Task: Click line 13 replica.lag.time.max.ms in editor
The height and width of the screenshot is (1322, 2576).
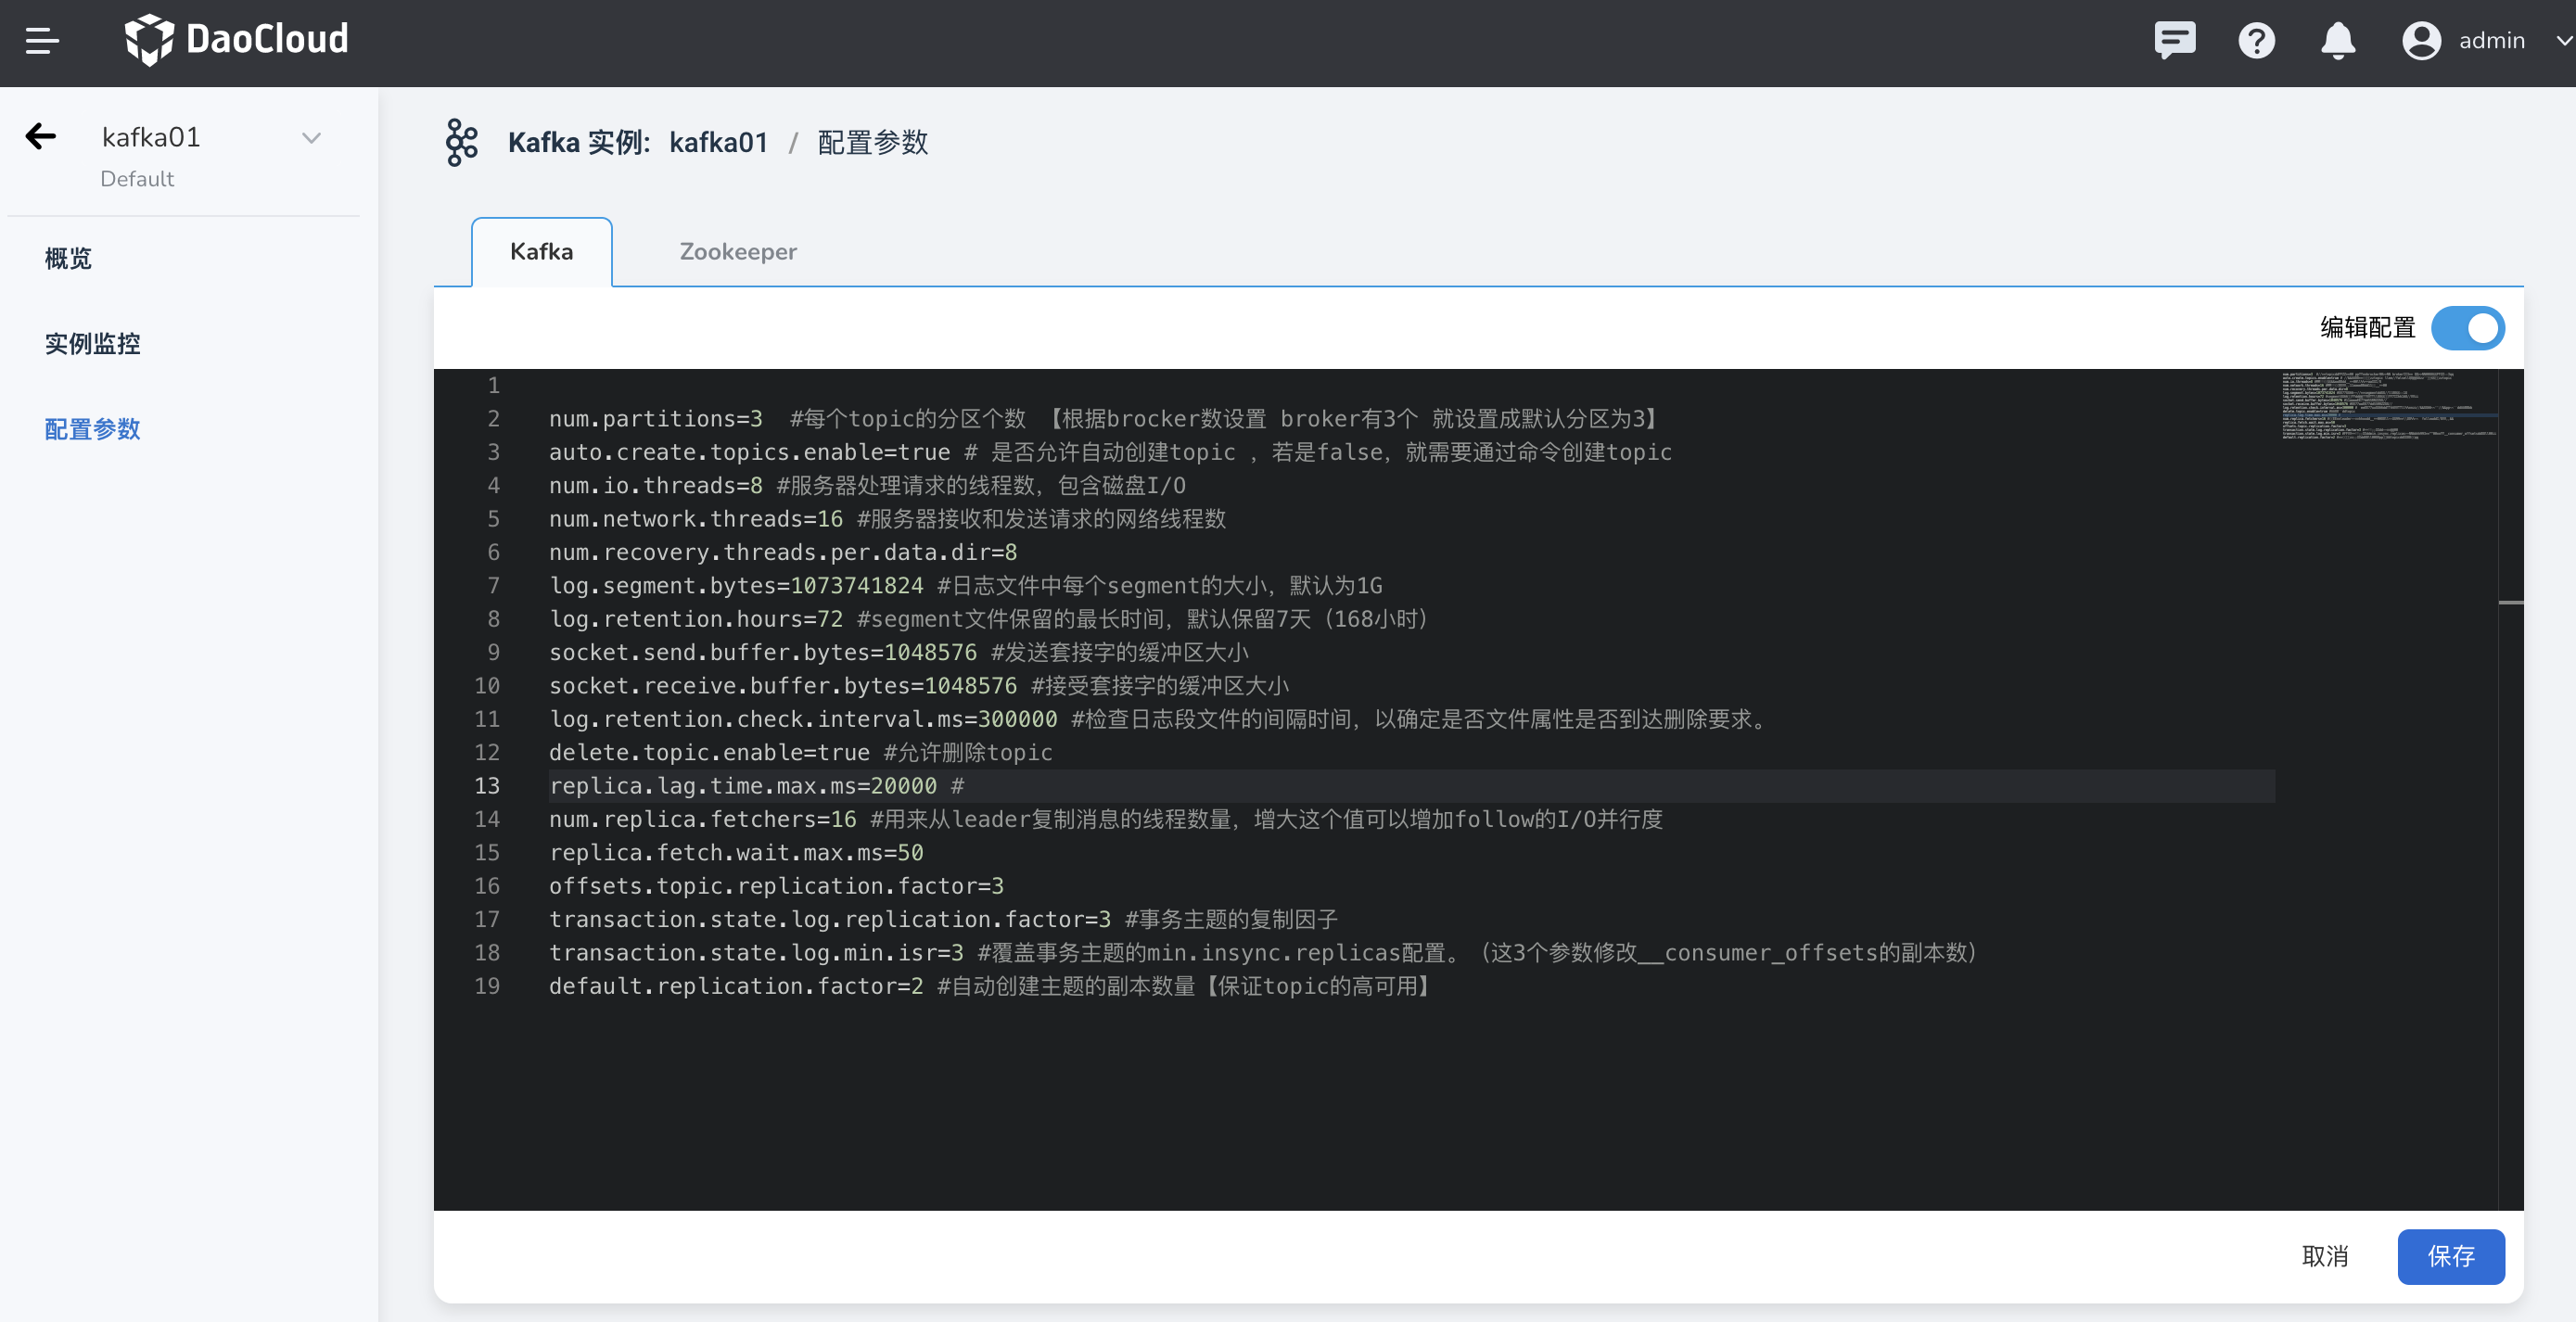Action: tap(755, 786)
